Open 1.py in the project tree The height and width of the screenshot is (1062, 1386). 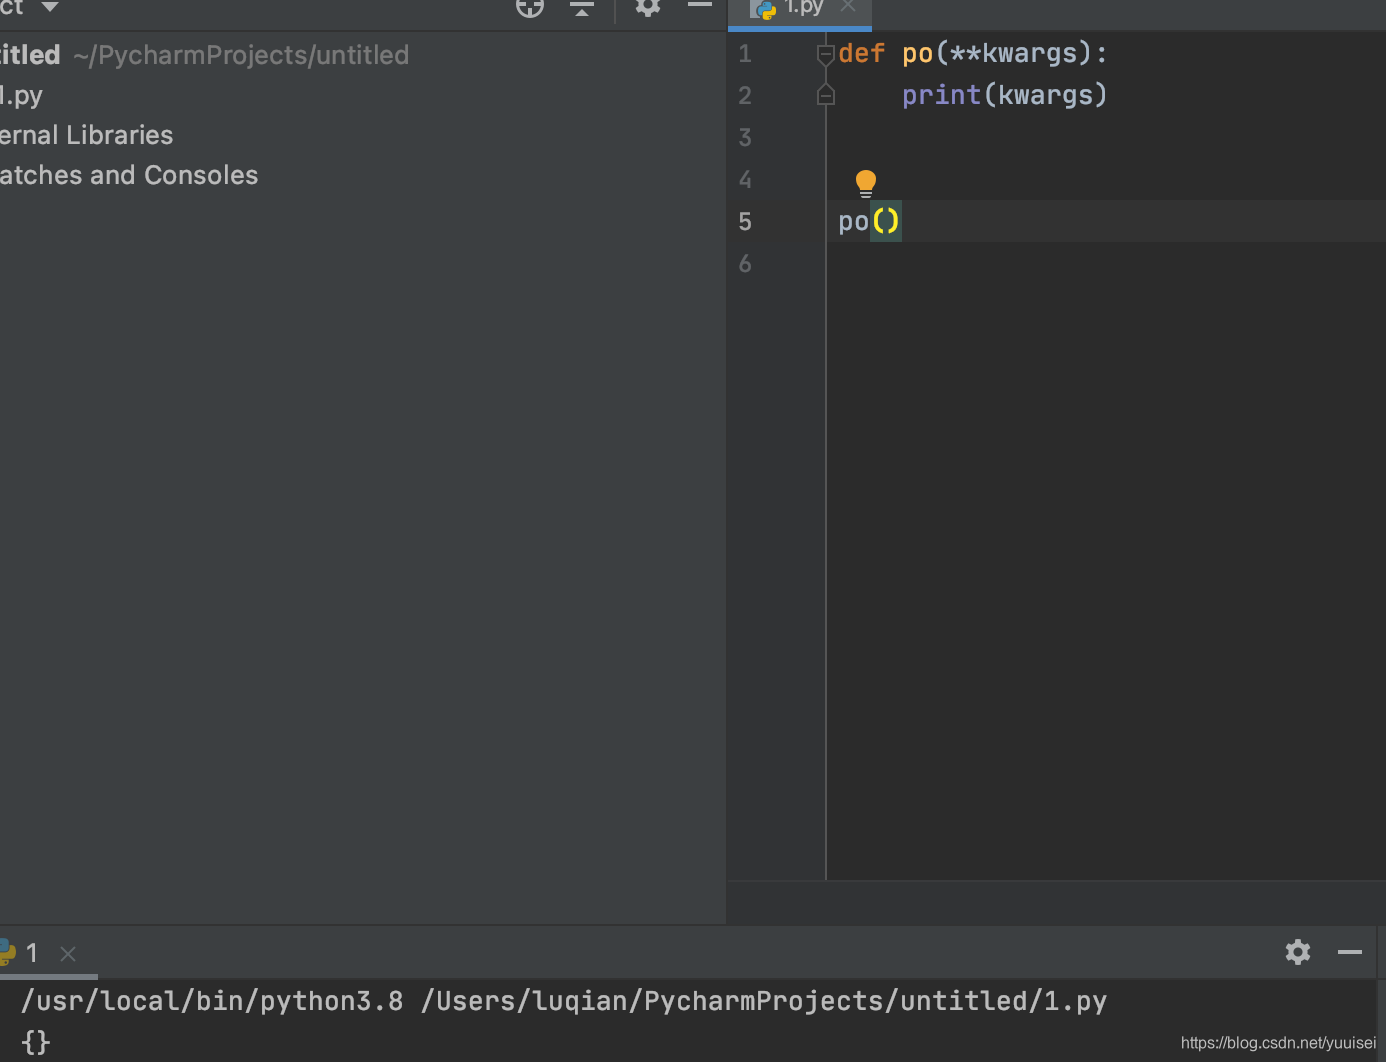21,96
